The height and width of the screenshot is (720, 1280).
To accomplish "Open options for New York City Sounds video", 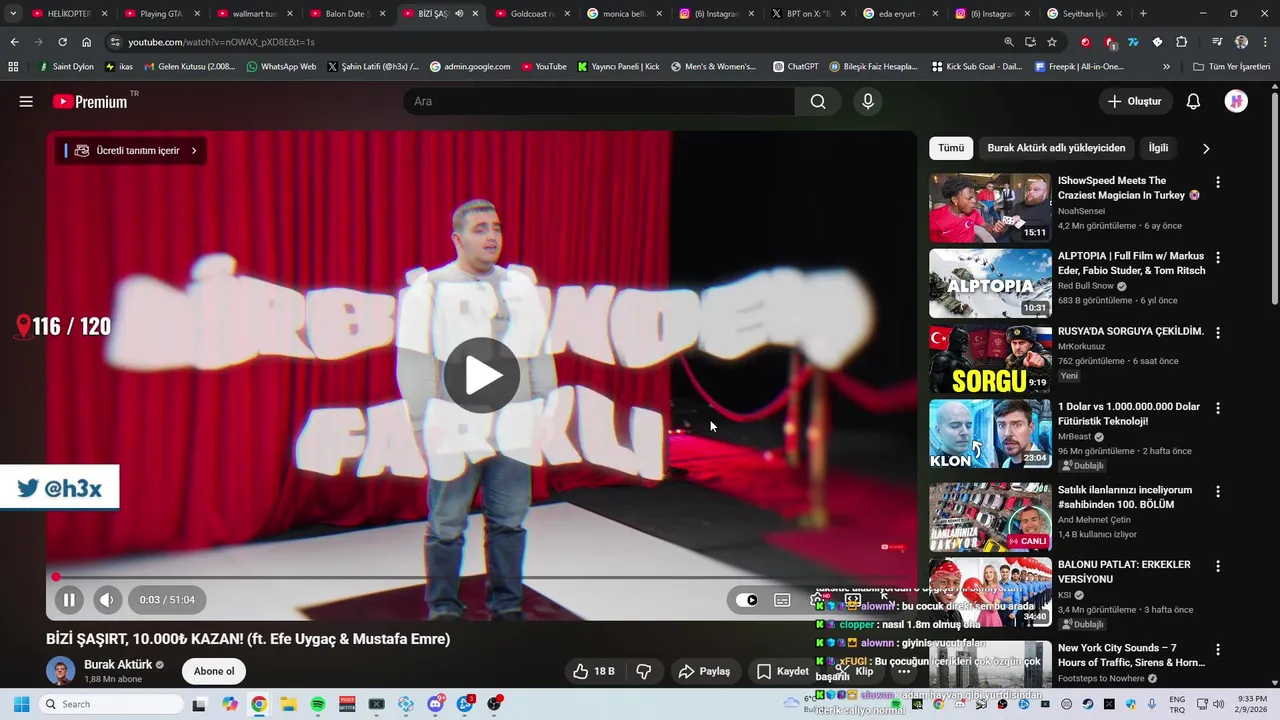I will [x=1217, y=649].
